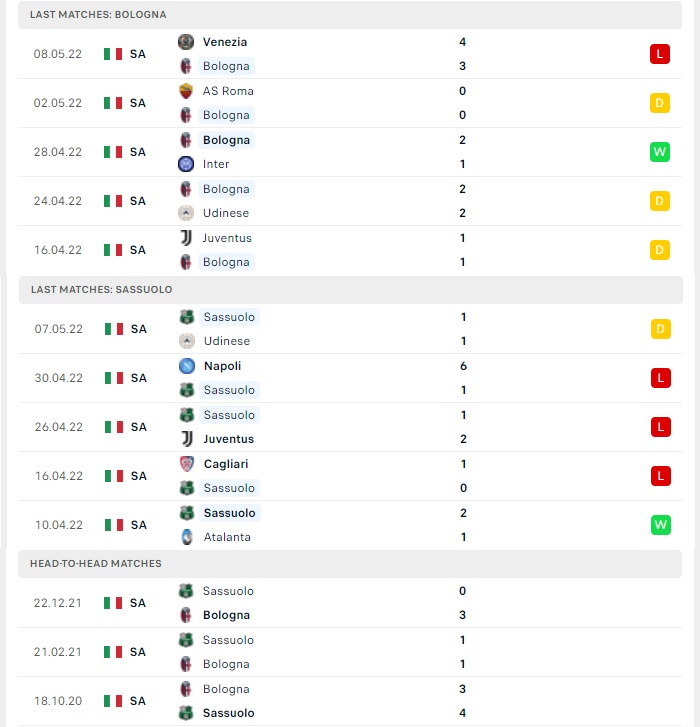This screenshot has width=700, height=727.
Task: Click the yellow D badge for AS Roma match
Action: point(660,103)
